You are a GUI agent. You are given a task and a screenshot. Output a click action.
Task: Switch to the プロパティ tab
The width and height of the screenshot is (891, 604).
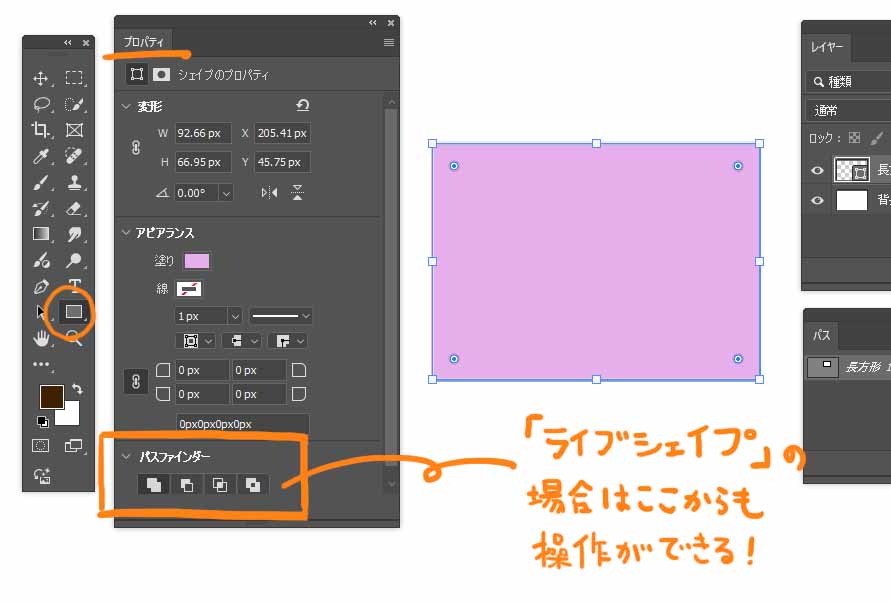point(144,43)
